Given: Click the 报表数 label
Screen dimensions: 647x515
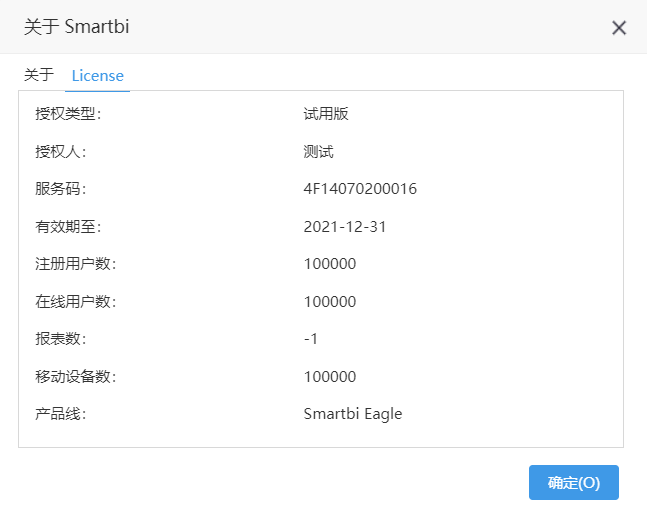Looking at the screenshot, I should tap(61, 339).
